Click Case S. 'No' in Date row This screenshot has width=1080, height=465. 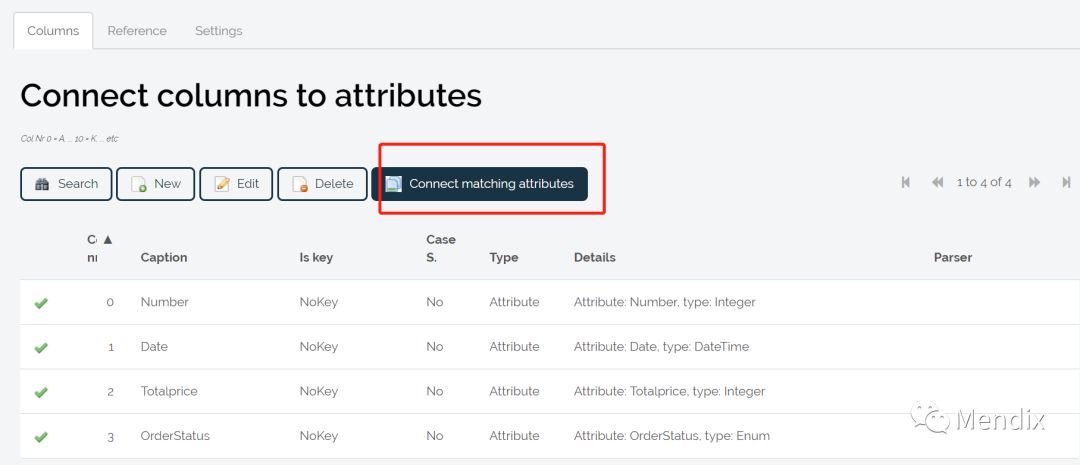point(435,347)
